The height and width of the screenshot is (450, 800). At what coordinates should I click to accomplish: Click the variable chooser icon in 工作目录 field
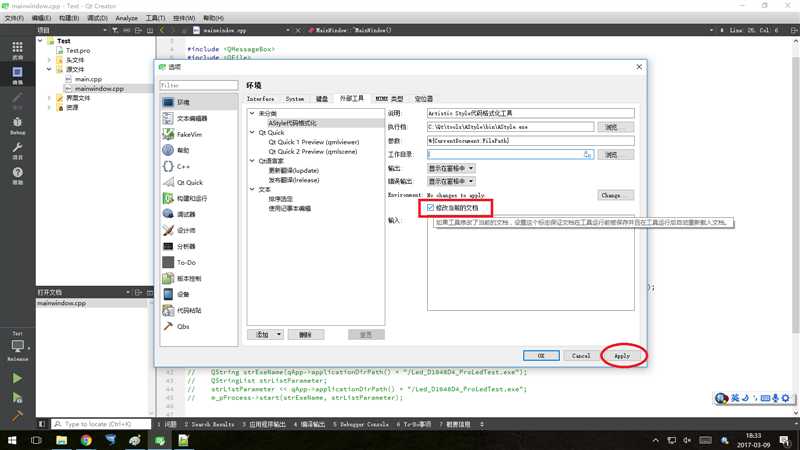tap(587, 154)
